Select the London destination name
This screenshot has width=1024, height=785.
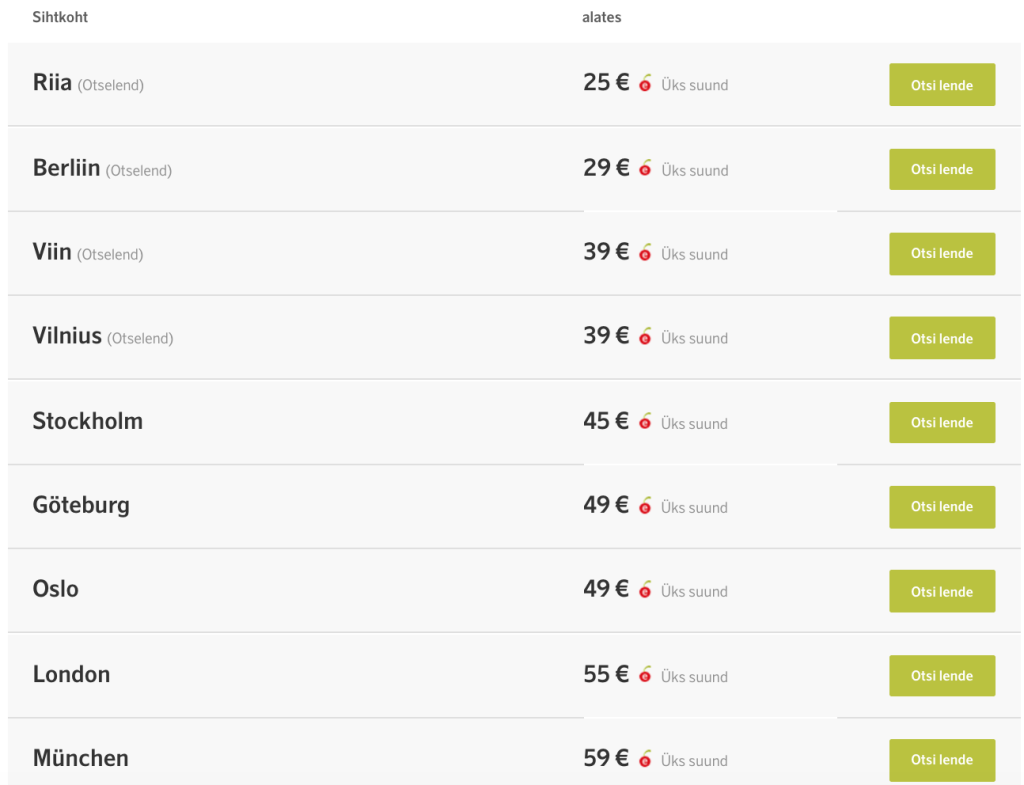[71, 674]
